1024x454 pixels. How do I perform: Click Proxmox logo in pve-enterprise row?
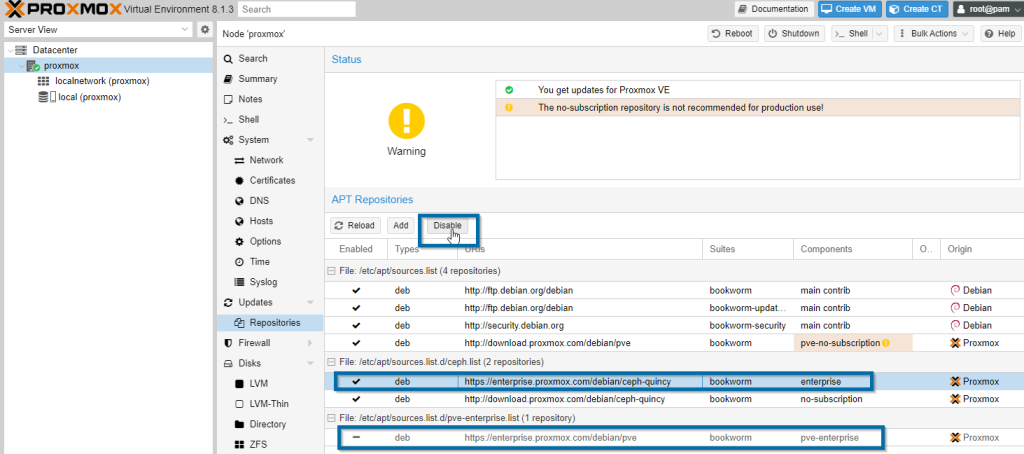coord(955,438)
